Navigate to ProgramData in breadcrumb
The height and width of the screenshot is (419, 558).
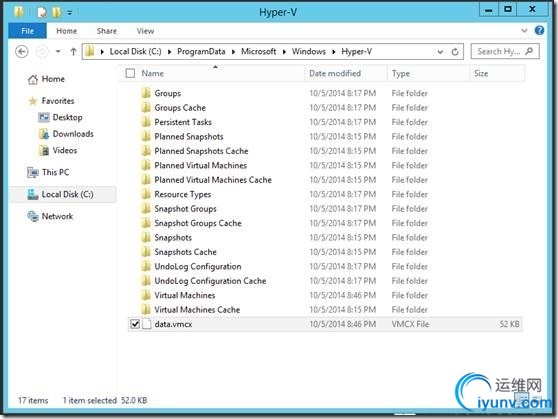201,52
